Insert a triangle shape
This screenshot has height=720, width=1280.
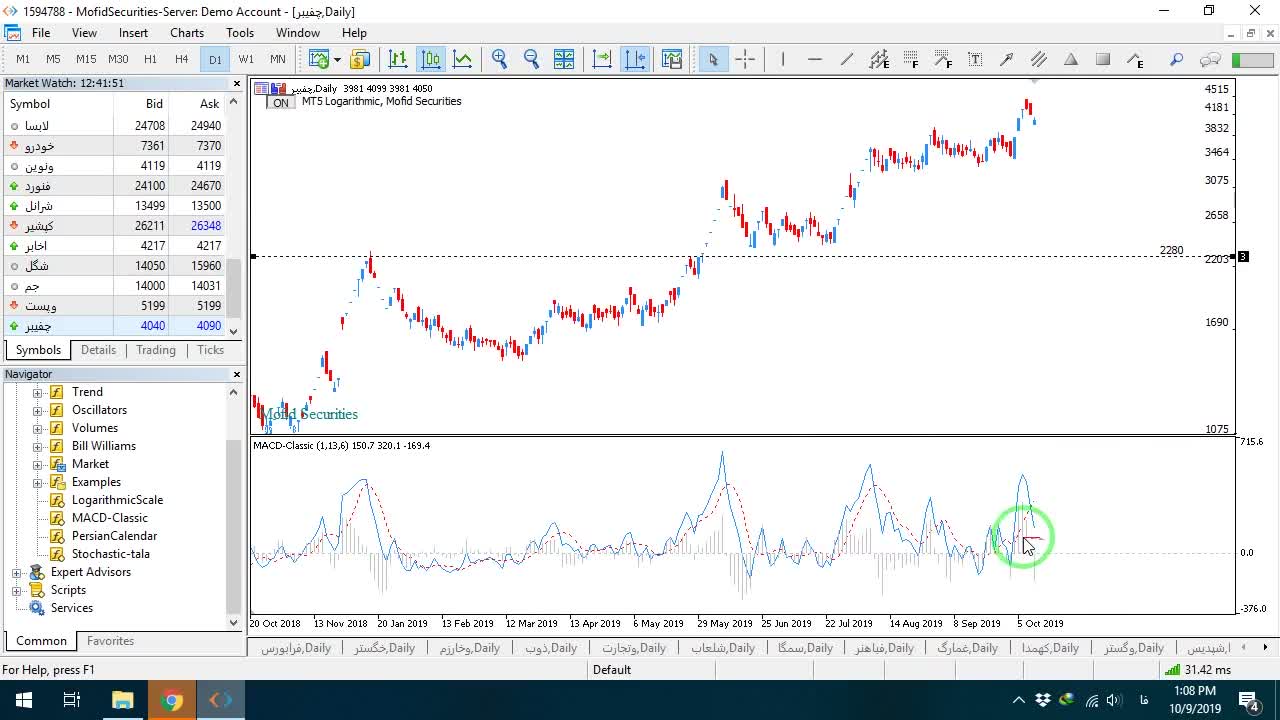pyautogui.click(x=1071, y=59)
